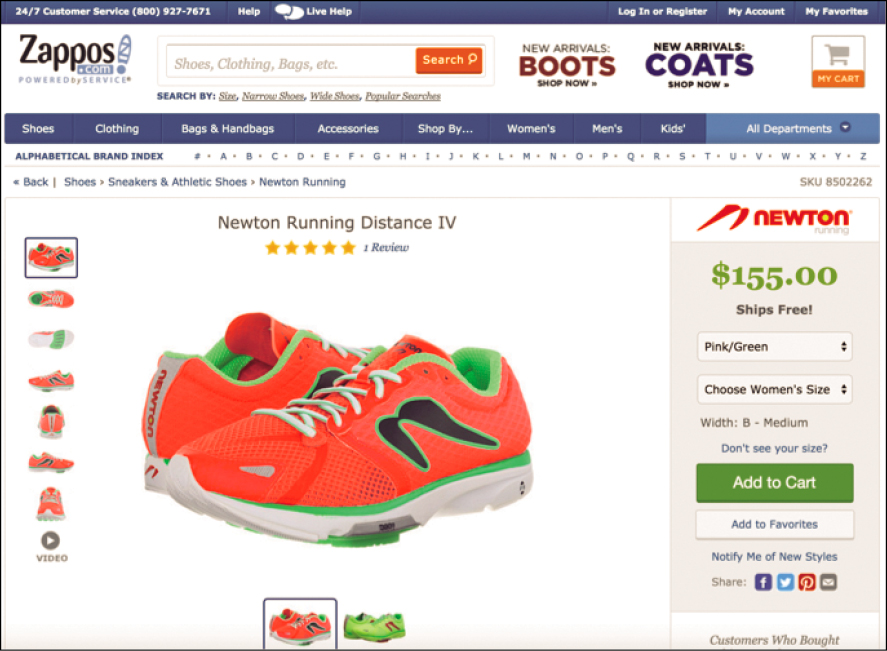Click the Wide Shoes search link
Image resolution: width=887 pixels, height=651 pixels.
pos(335,96)
